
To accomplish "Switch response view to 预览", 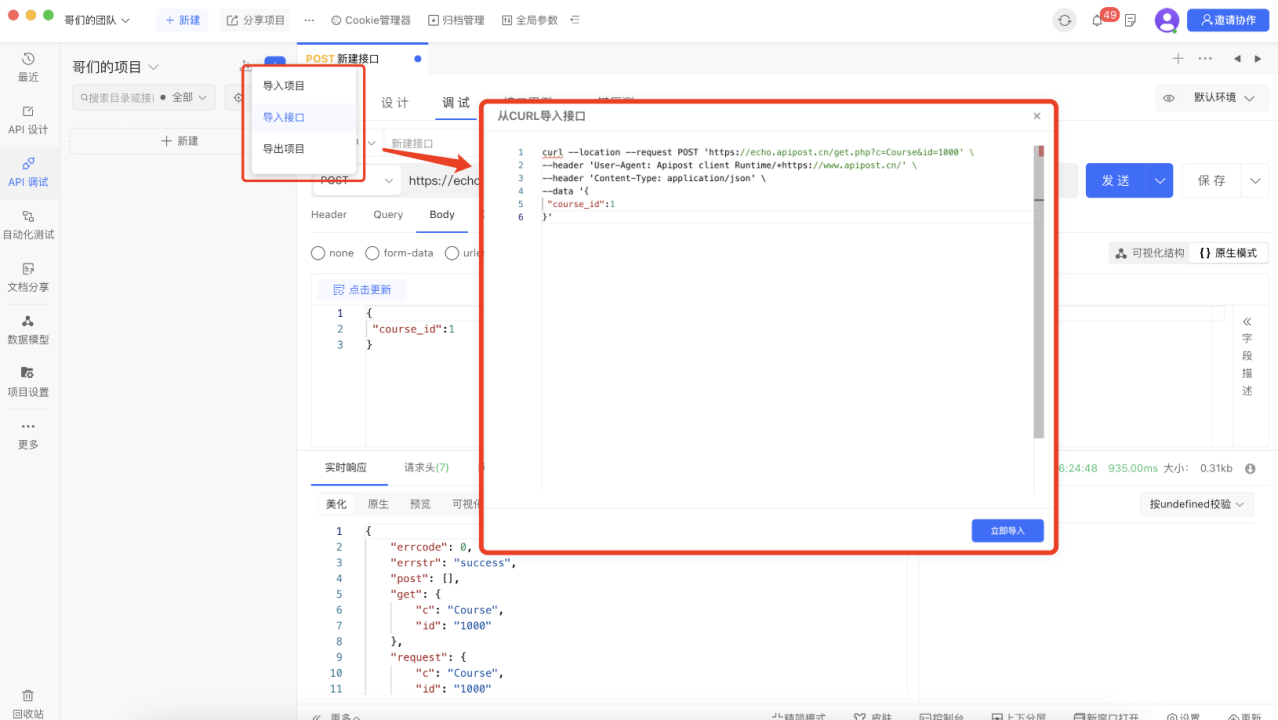I will pyautogui.click(x=420, y=504).
